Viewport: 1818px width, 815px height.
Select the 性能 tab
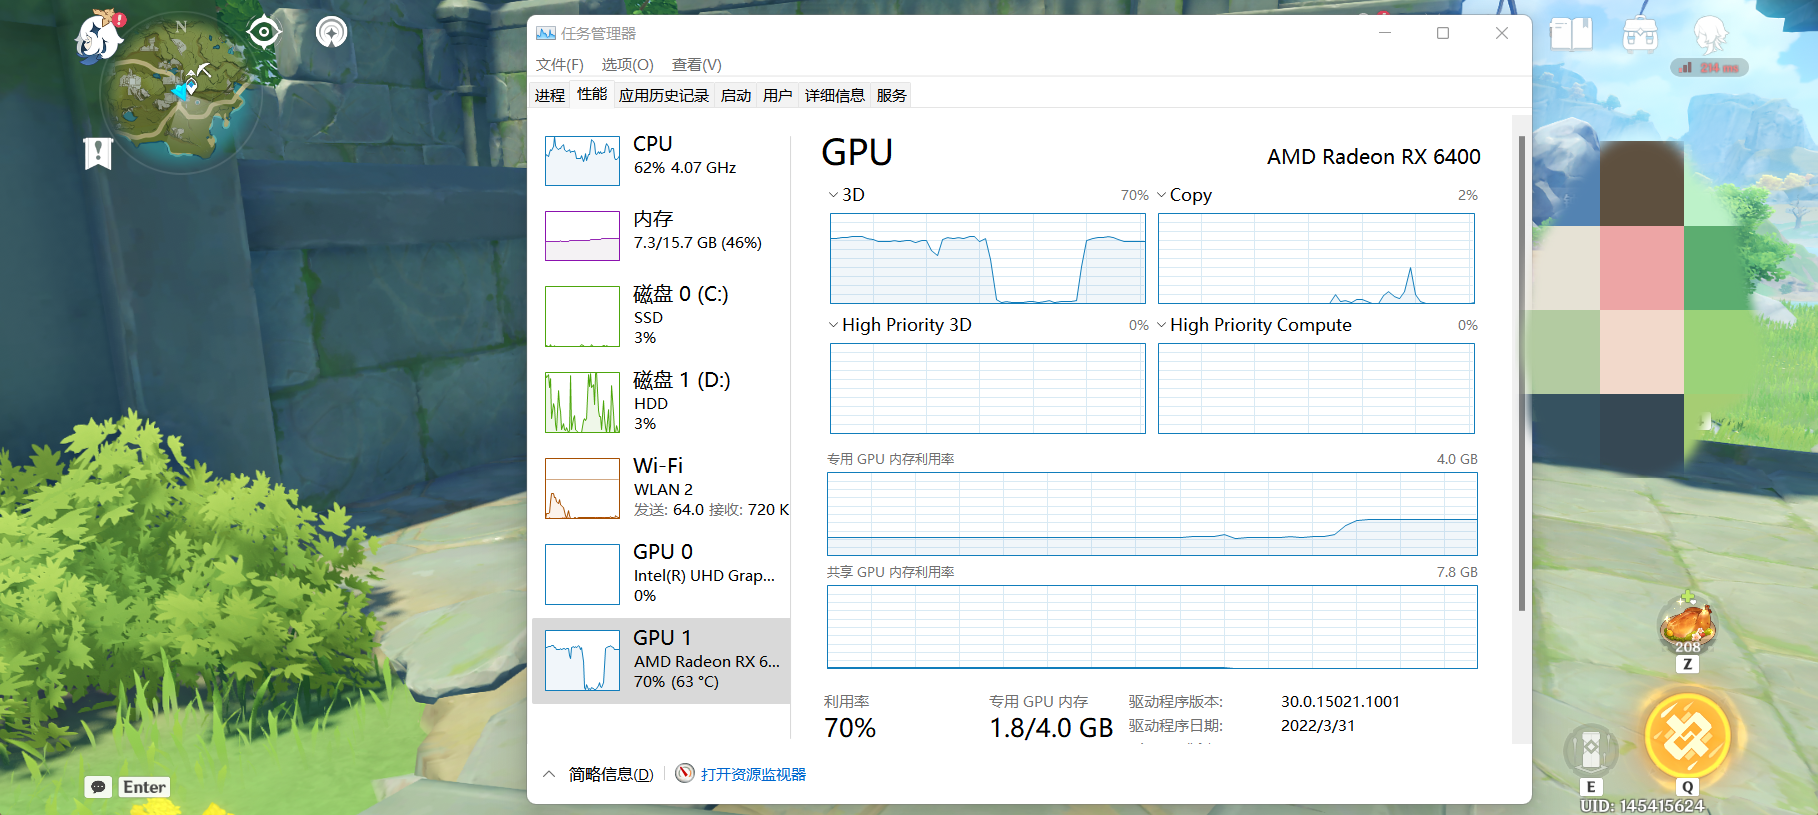pyautogui.click(x=592, y=94)
